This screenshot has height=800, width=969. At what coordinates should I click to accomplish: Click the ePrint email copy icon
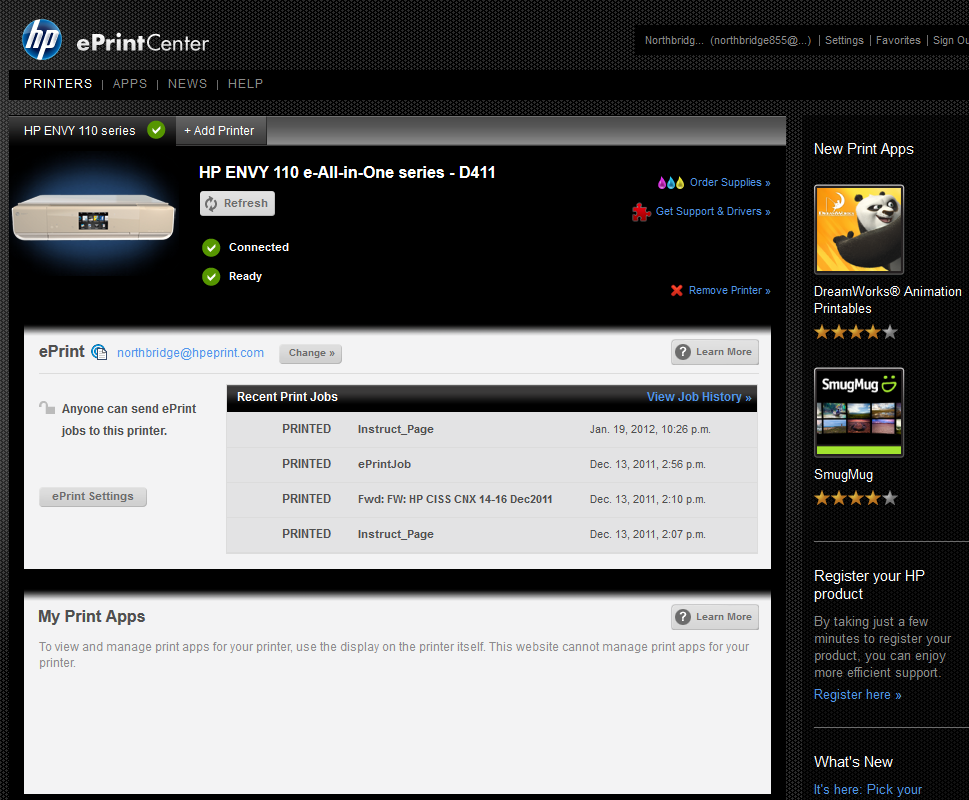(99, 352)
